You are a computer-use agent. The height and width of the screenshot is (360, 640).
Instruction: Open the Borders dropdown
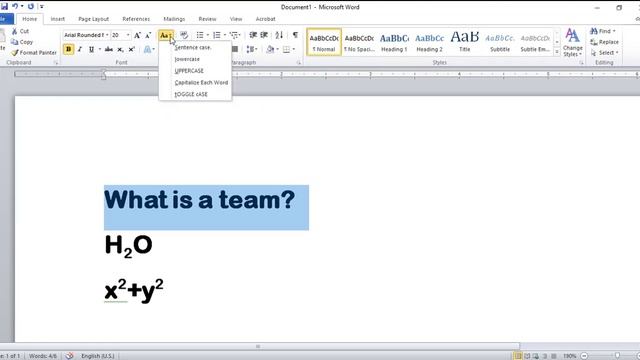point(294,49)
